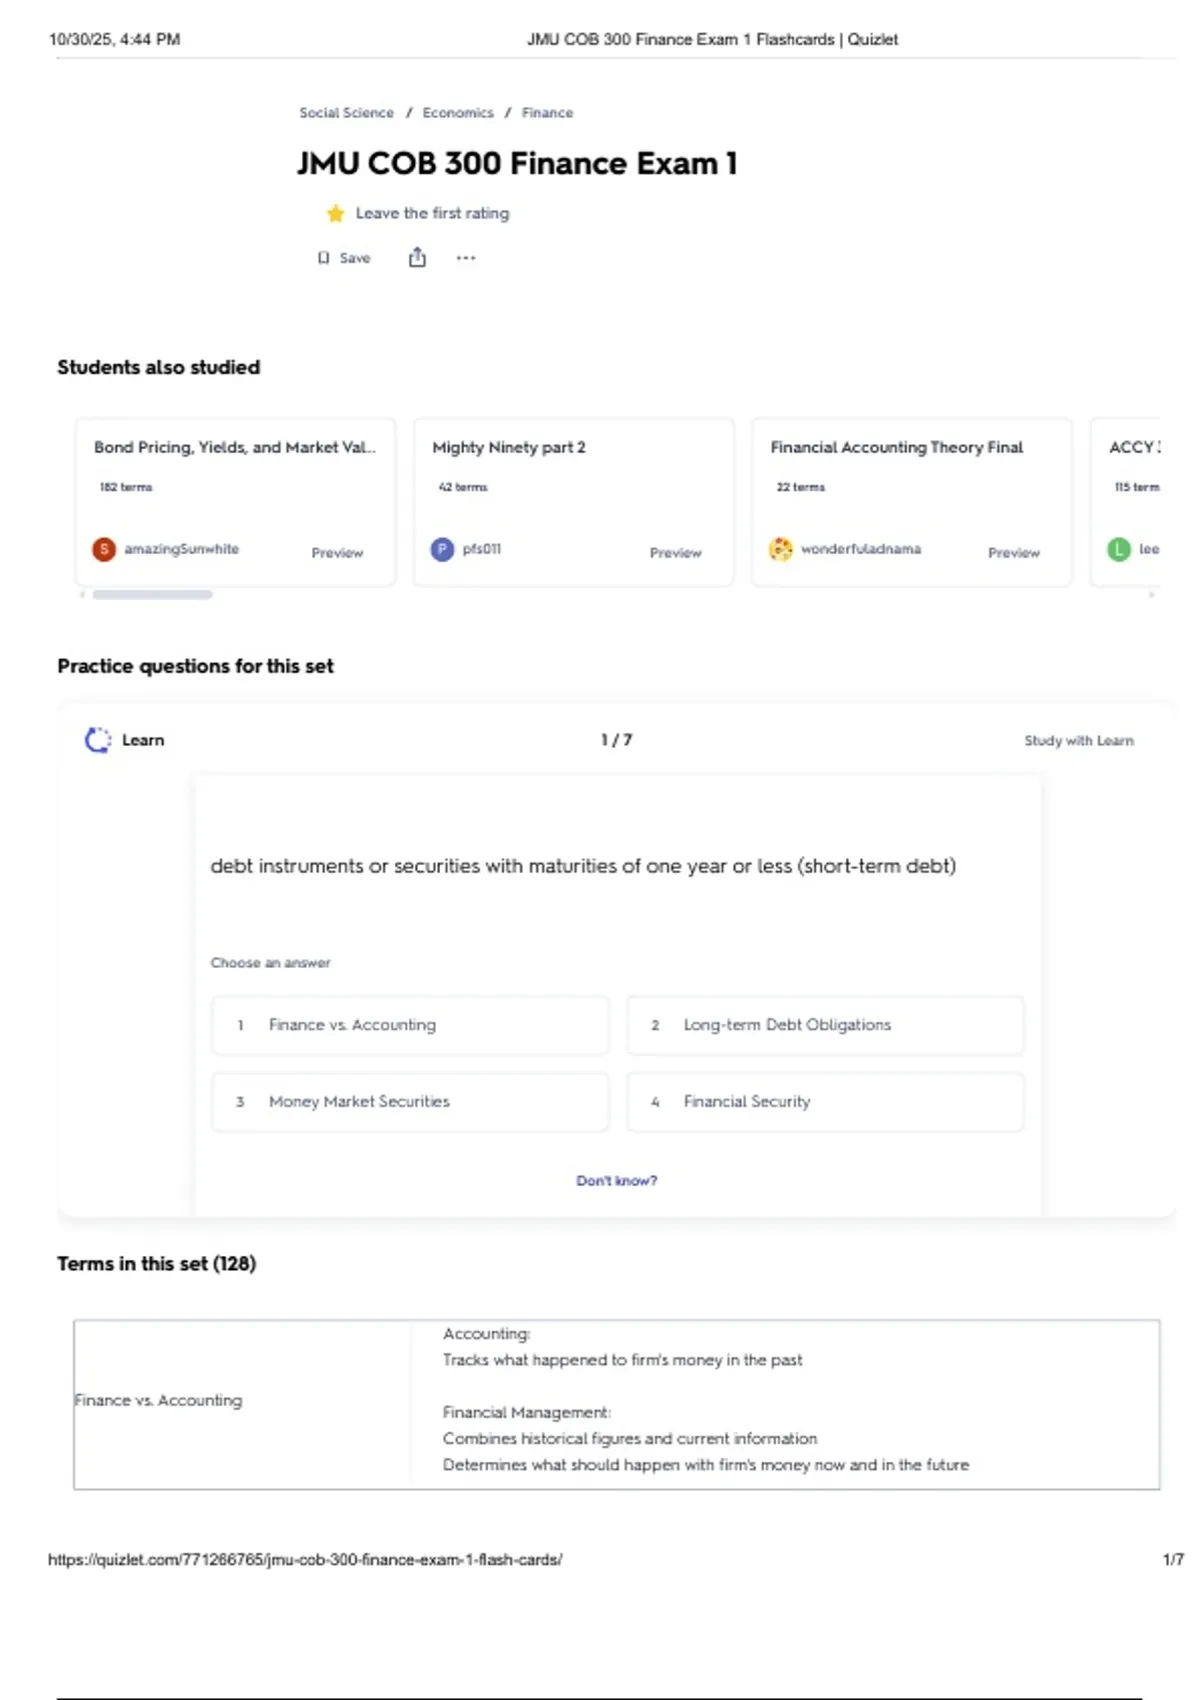
Task: Choose answer 2 Long-term Debt Obligations
Action: [825, 1025]
